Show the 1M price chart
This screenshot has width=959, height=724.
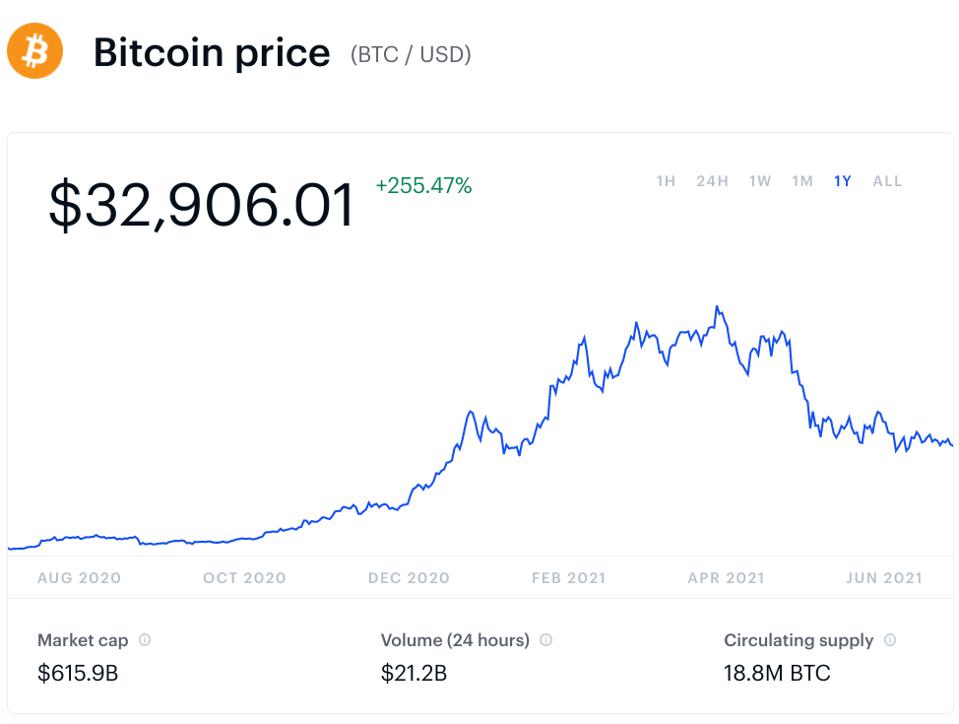[802, 181]
